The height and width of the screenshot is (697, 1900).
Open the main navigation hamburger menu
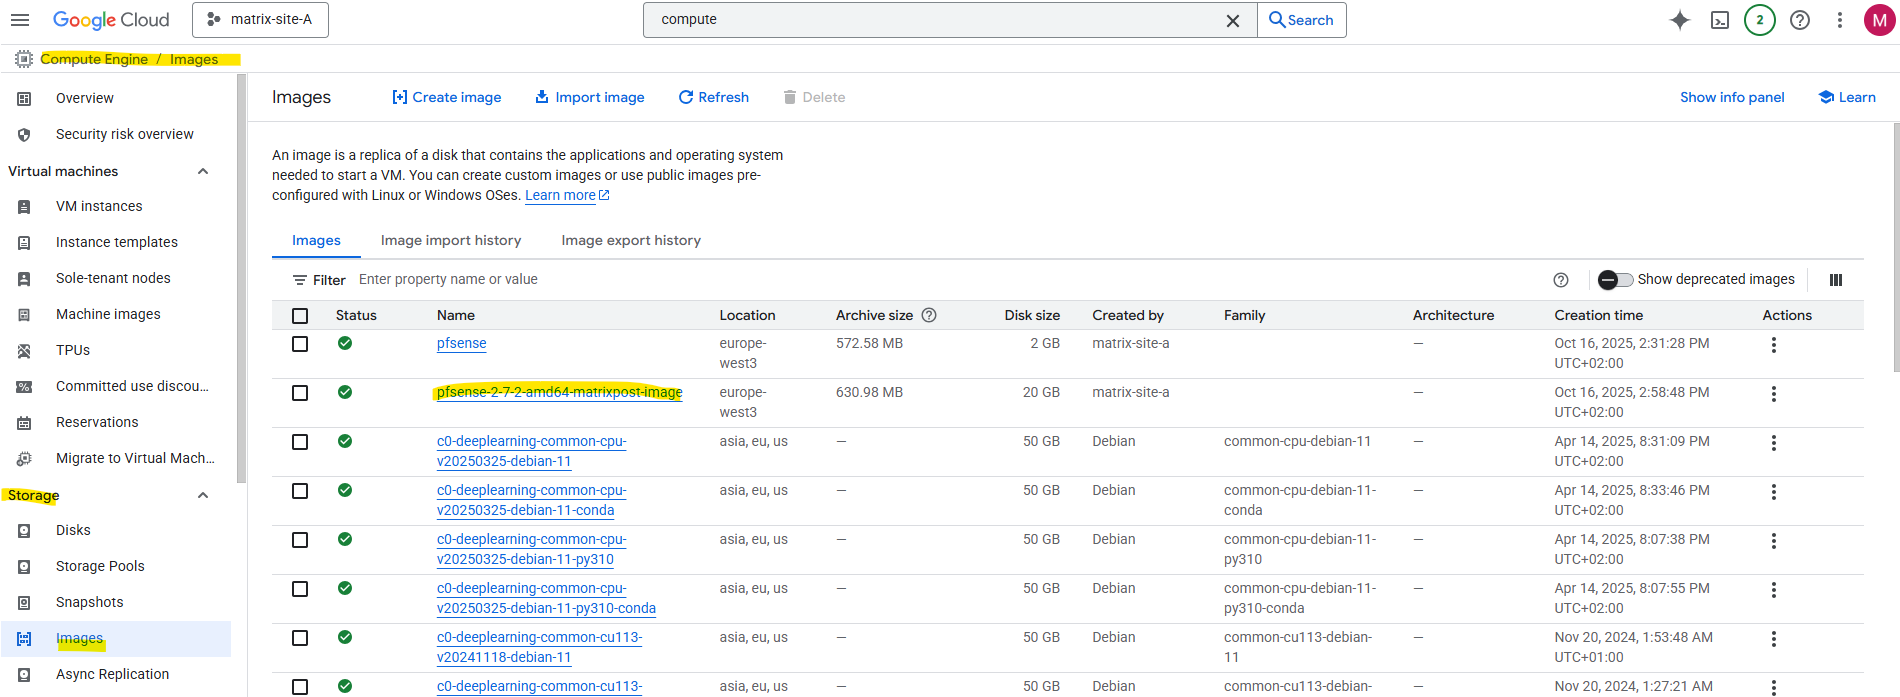pos(20,20)
